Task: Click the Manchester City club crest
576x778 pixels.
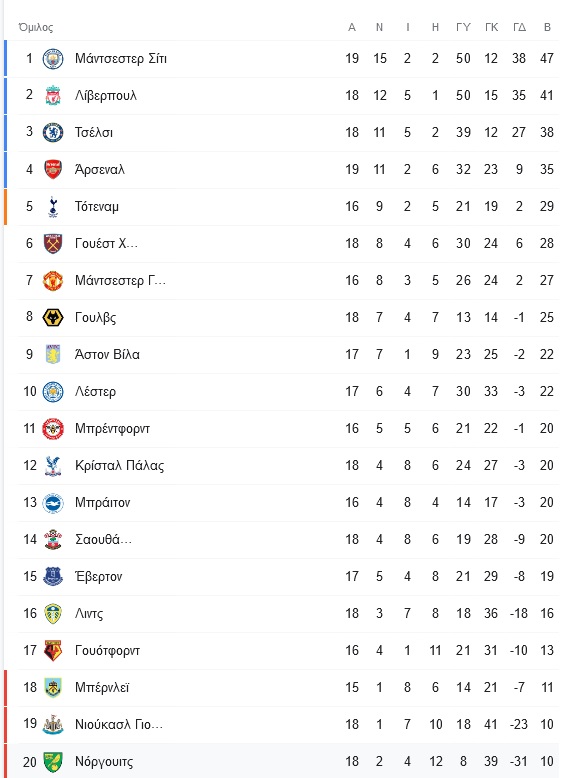Action: pos(53,59)
